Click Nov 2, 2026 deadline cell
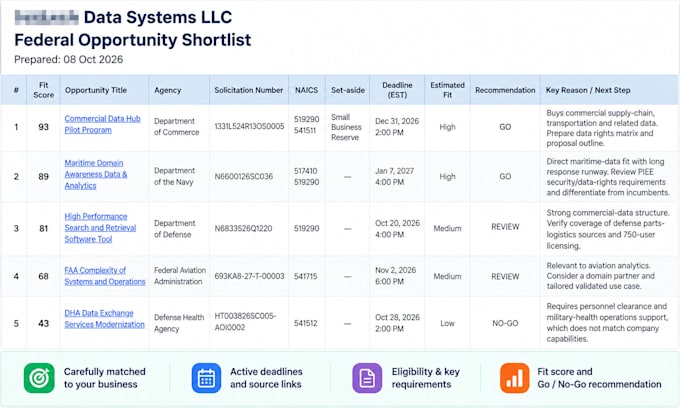This screenshot has height=408, width=680. [396, 276]
